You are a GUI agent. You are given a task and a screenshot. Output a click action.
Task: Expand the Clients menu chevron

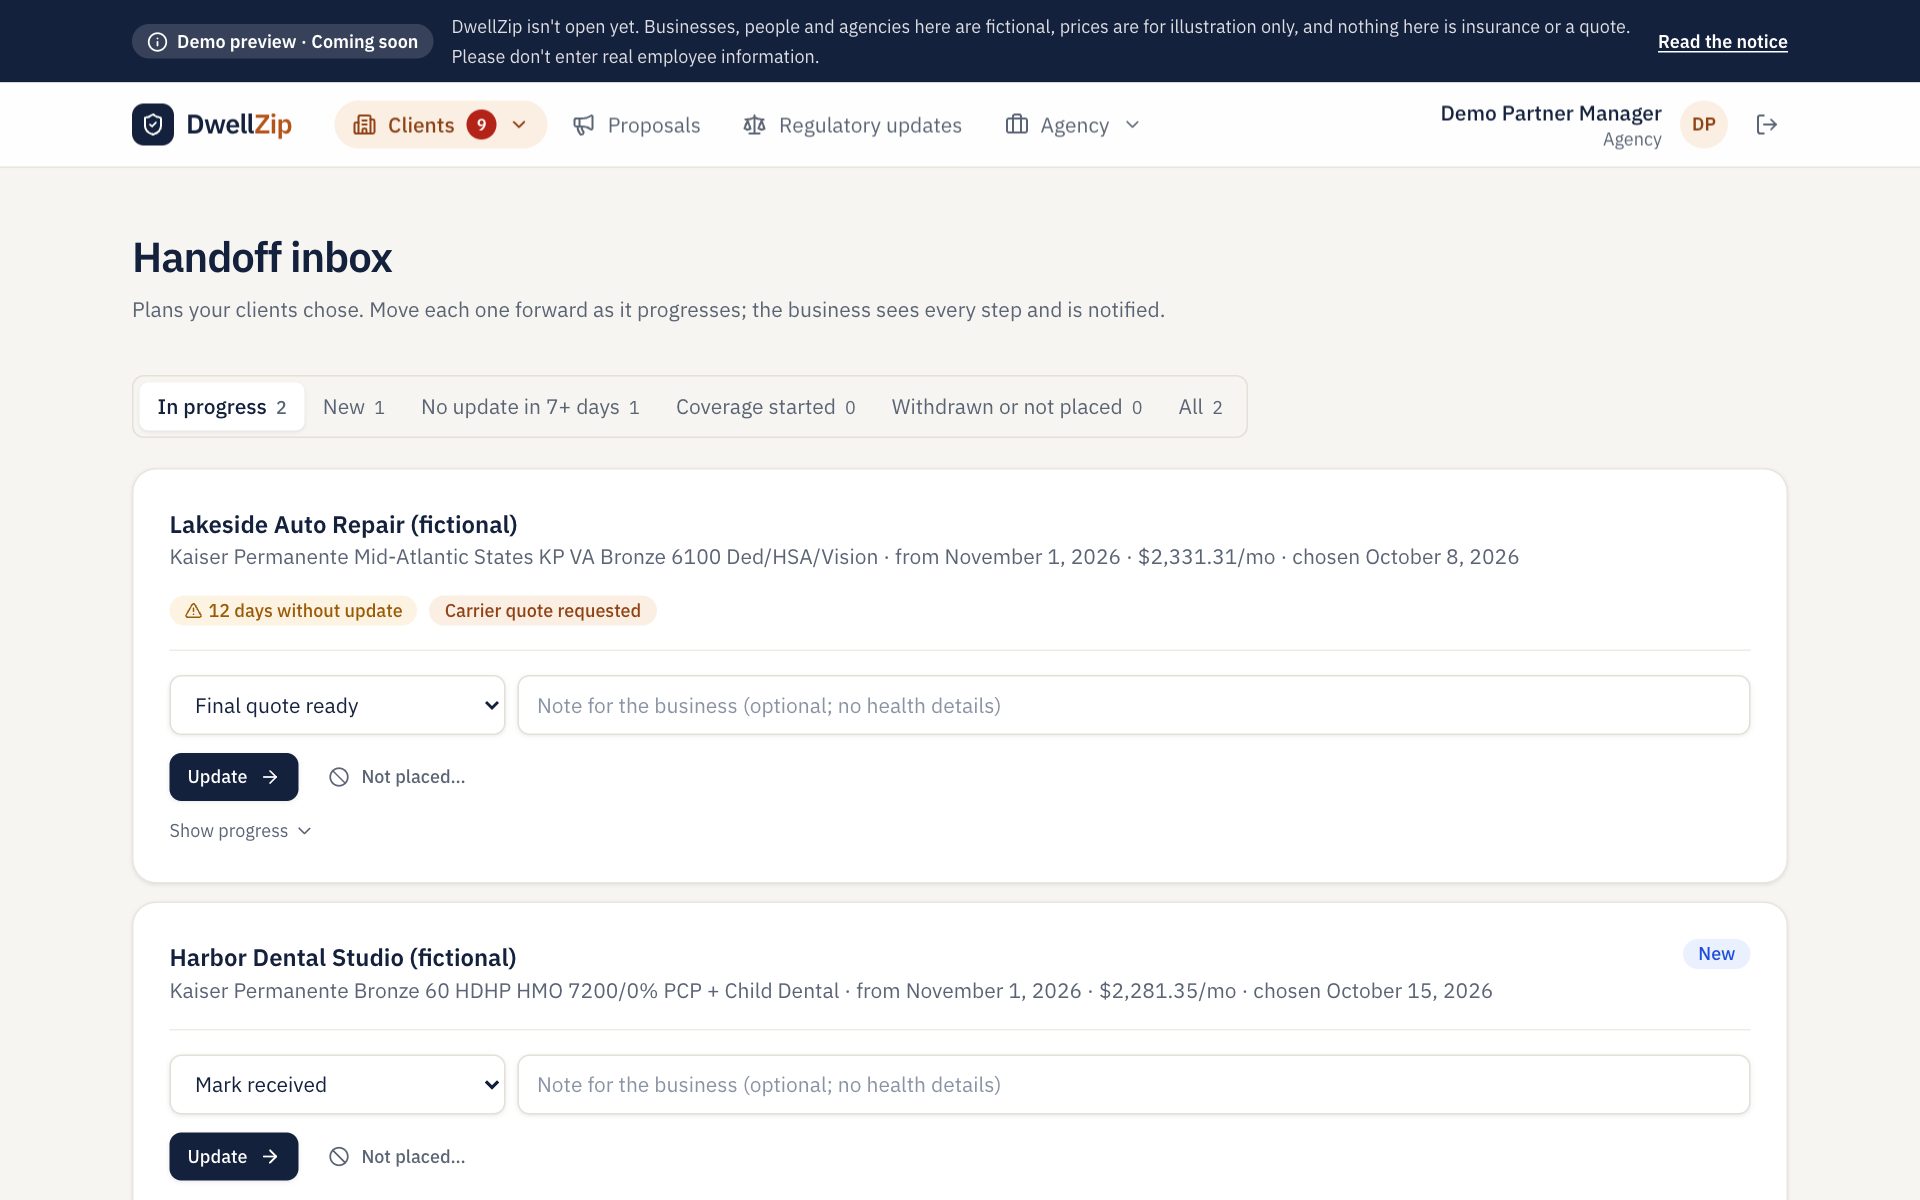(519, 125)
